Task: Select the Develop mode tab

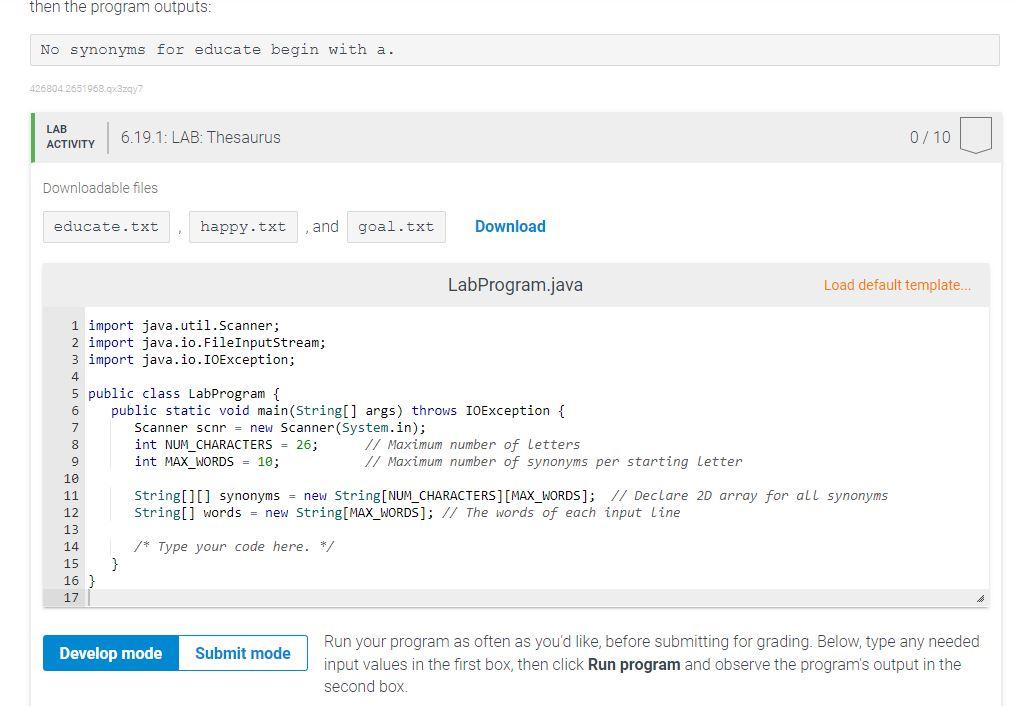Action: tap(110, 653)
